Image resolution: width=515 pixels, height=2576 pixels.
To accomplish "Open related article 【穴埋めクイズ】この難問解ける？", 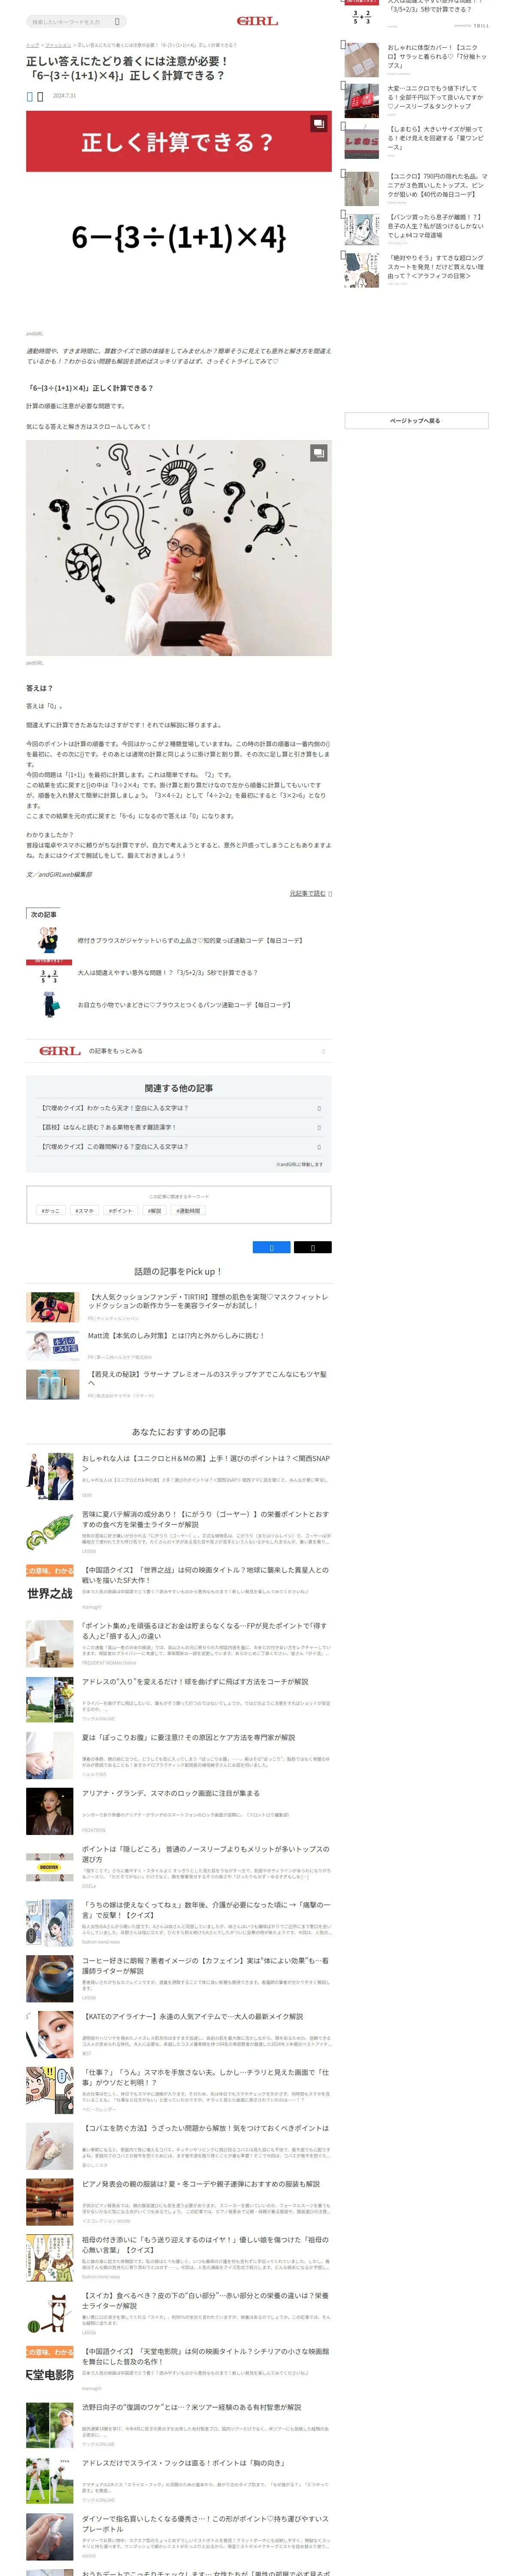I will tap(179, 1147).
